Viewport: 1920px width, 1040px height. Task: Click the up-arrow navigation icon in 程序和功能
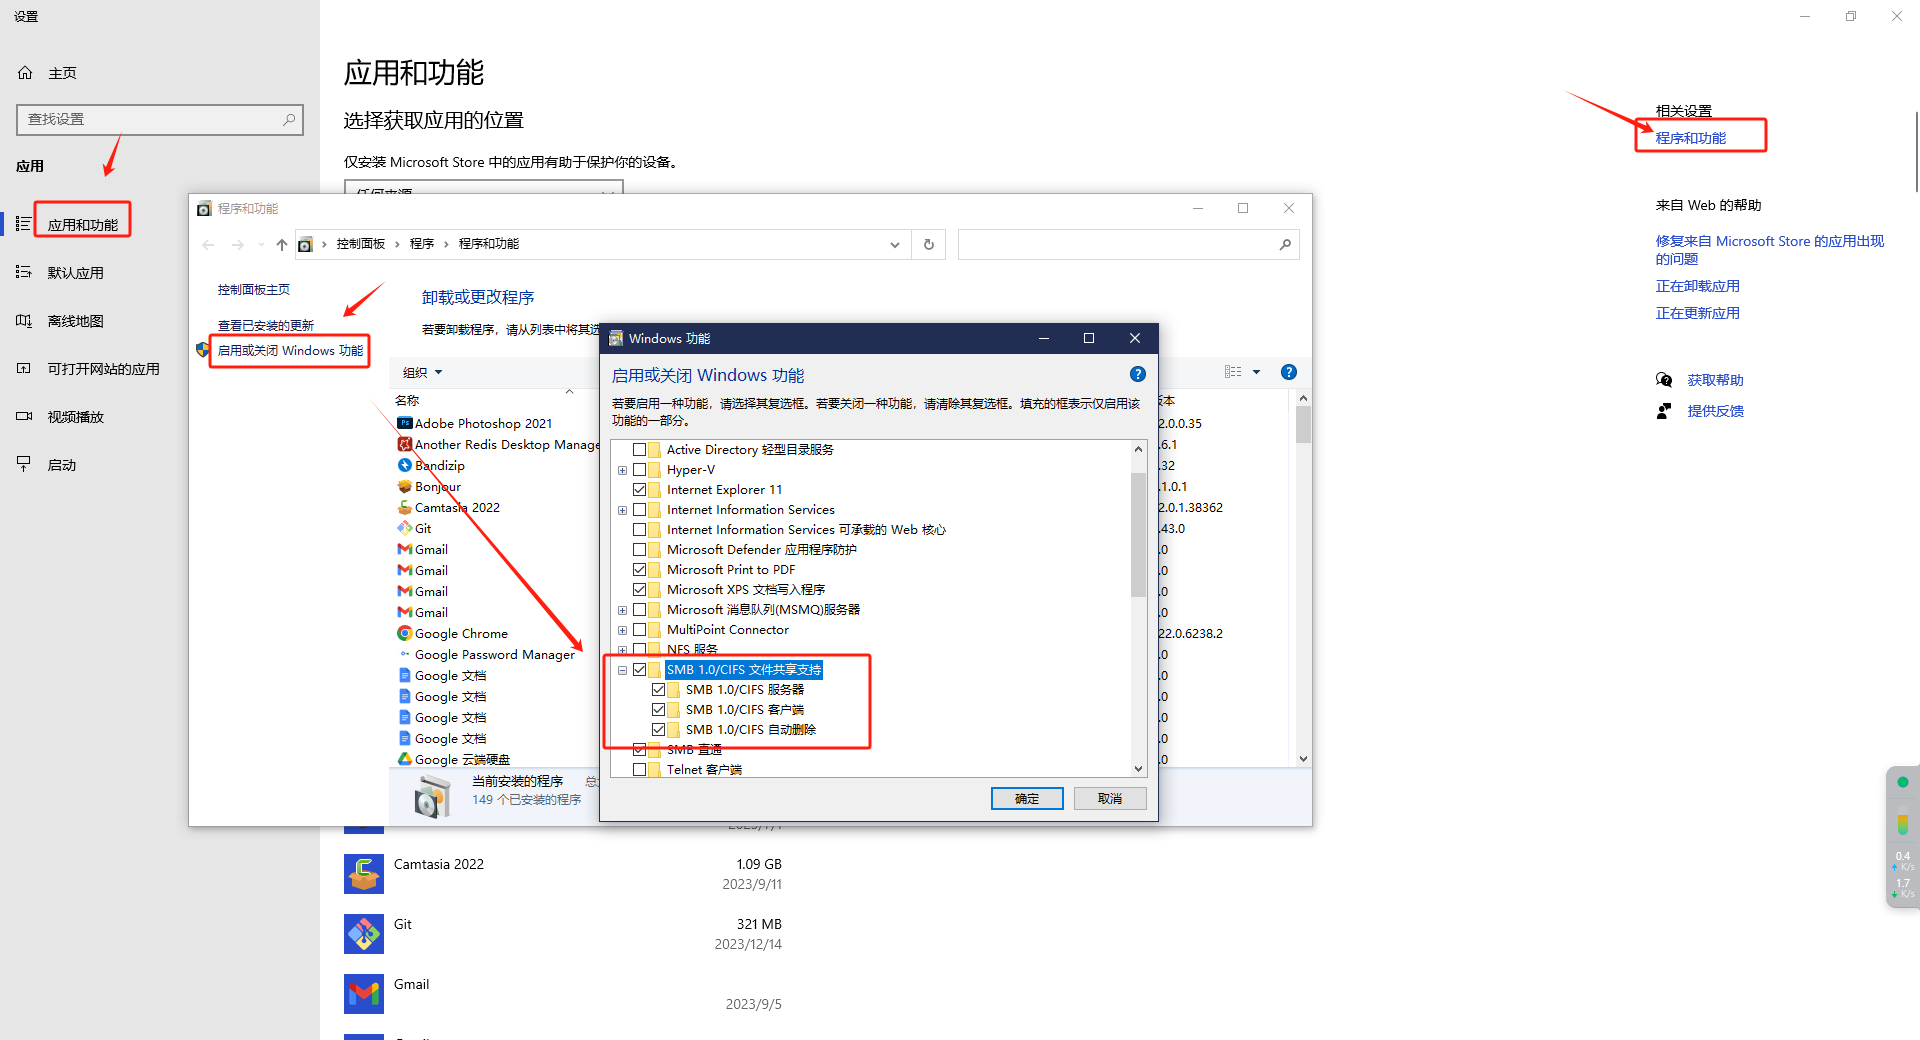282,244
